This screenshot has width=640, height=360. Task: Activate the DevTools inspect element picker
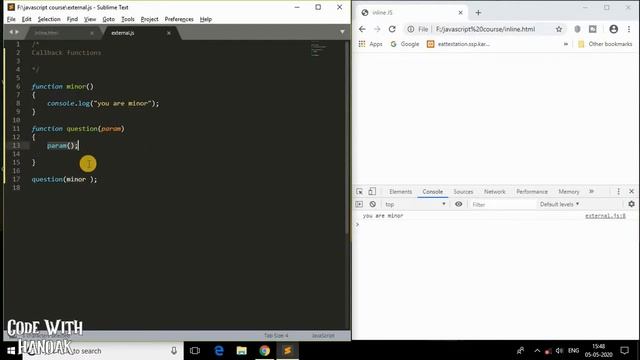(x=360, y=191)
